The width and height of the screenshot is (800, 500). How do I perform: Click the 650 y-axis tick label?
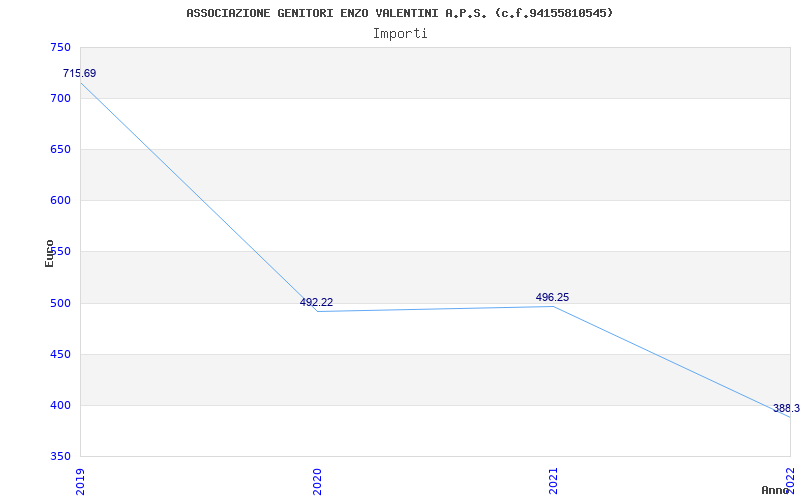[60, 149]
